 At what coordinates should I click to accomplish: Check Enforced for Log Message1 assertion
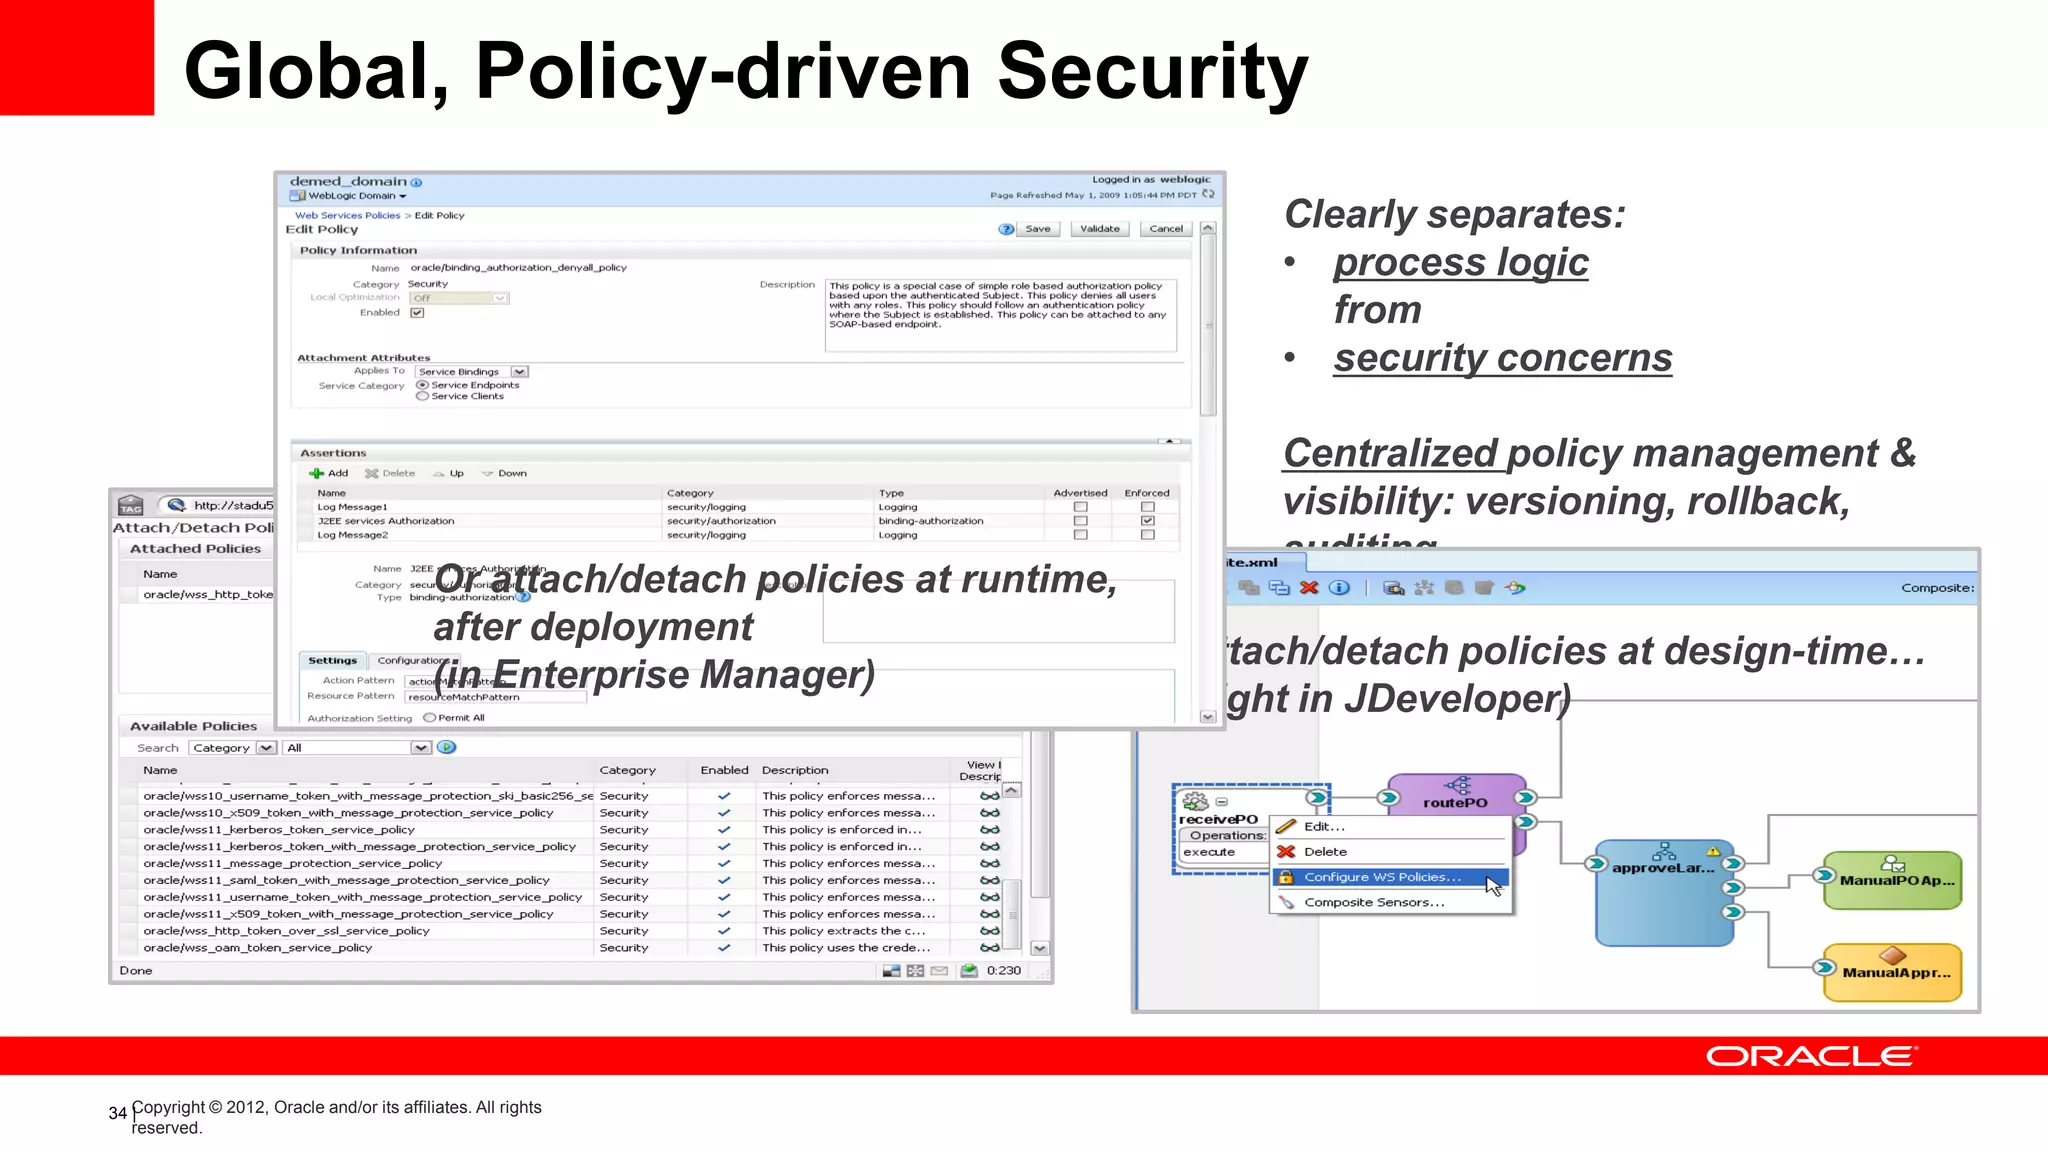pos(1147,507)
